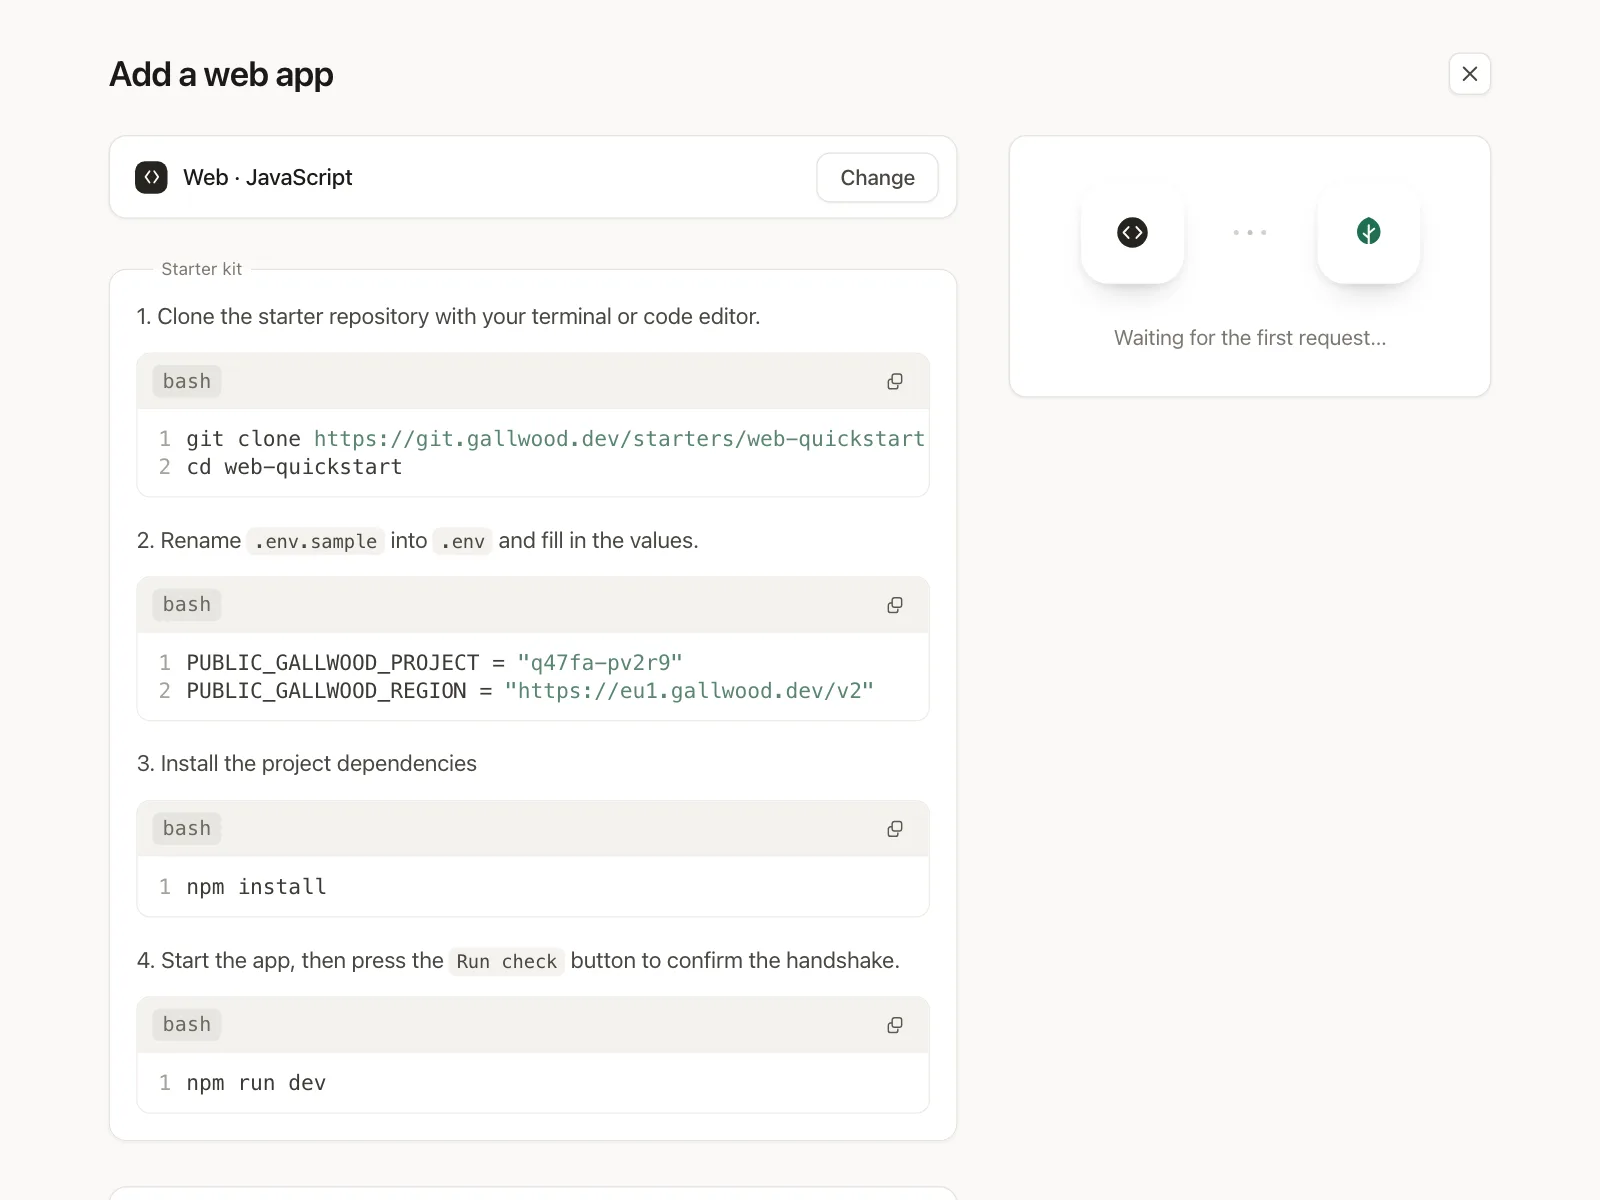Click the web app code icon in status card
The height and width of the screenshot is (1200, 1600).
coord(1132,232)
